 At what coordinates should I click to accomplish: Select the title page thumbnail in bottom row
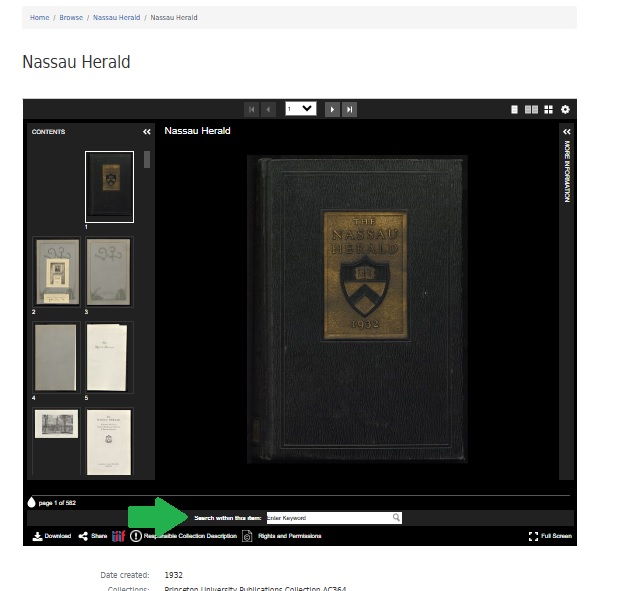(109, 442)
